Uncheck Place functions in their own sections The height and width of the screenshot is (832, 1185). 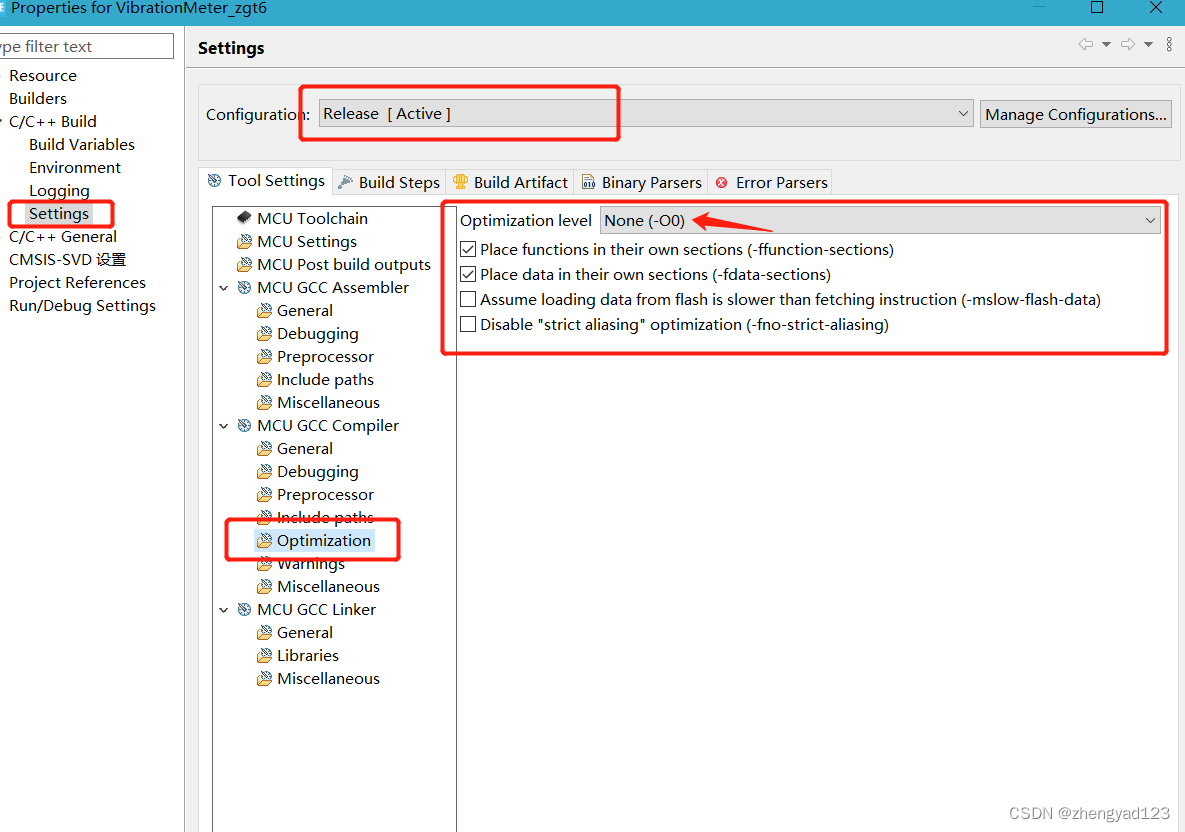[467, 249]
